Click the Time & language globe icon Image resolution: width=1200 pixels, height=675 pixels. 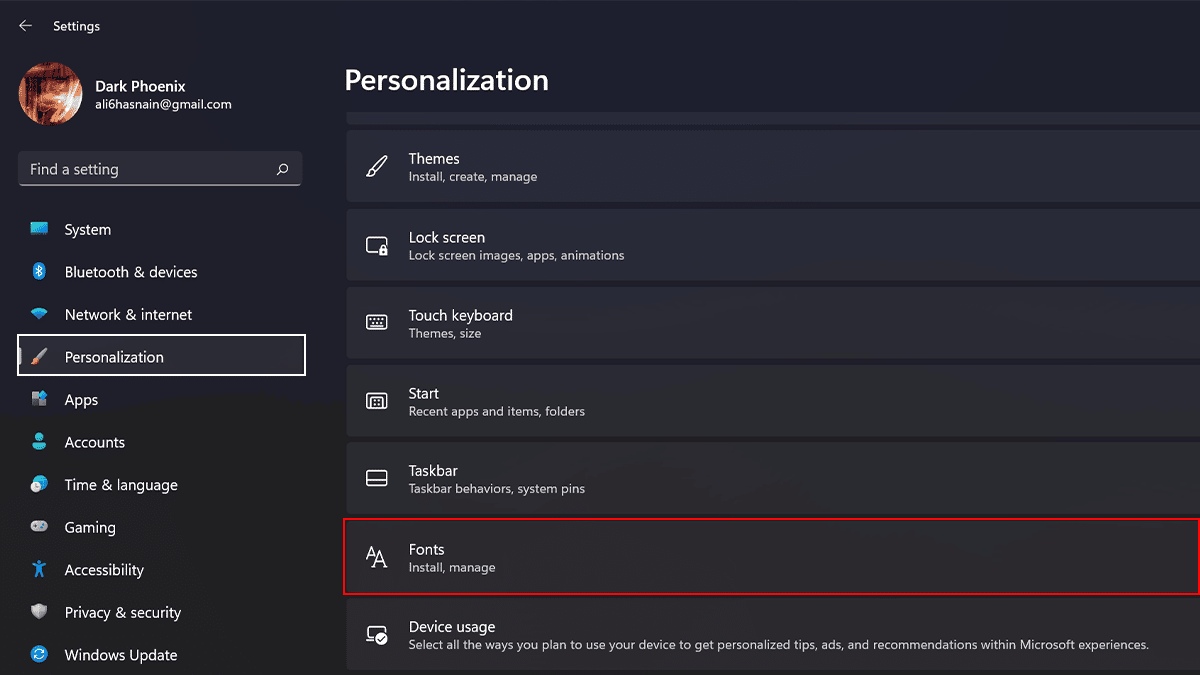point(39,484)
